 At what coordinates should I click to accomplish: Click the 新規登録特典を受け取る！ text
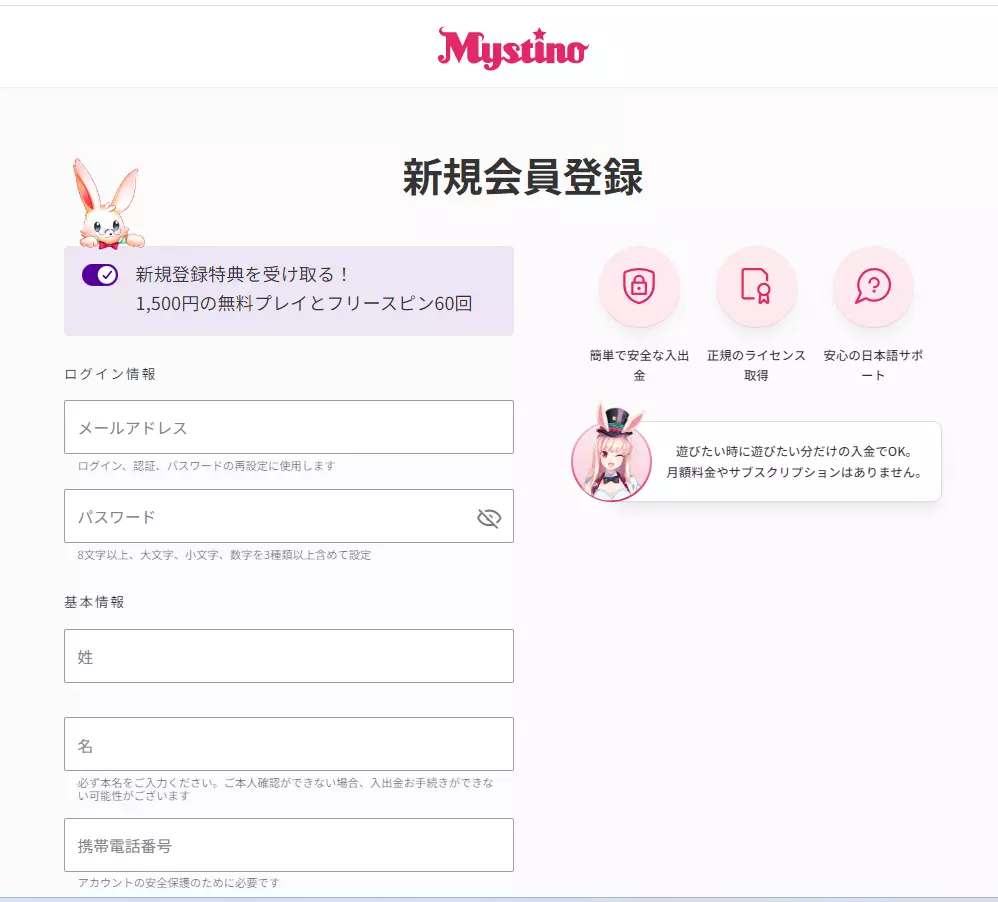point(242,274)
